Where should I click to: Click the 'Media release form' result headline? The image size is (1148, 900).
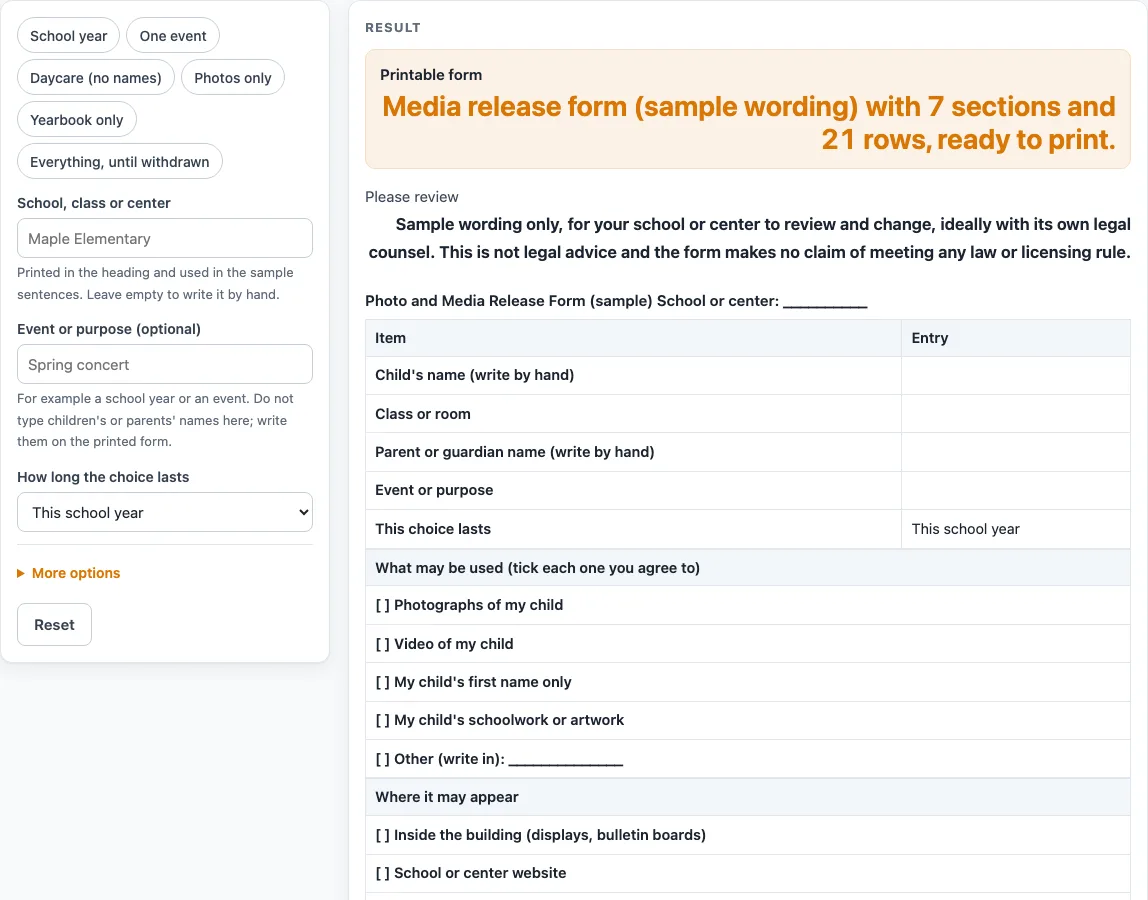(x=748, y=123)
